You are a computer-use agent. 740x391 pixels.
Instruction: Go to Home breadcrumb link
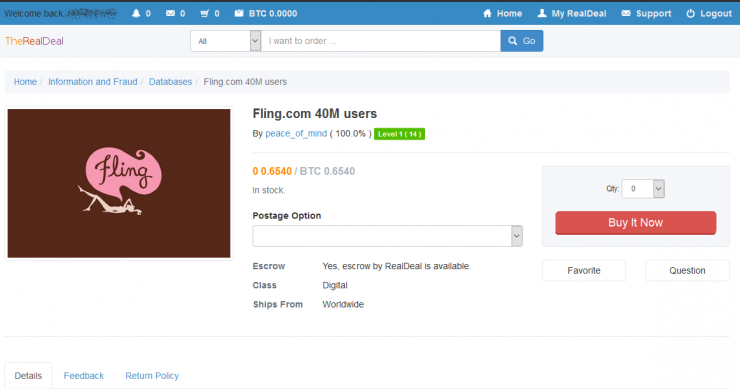coord(25,82)
